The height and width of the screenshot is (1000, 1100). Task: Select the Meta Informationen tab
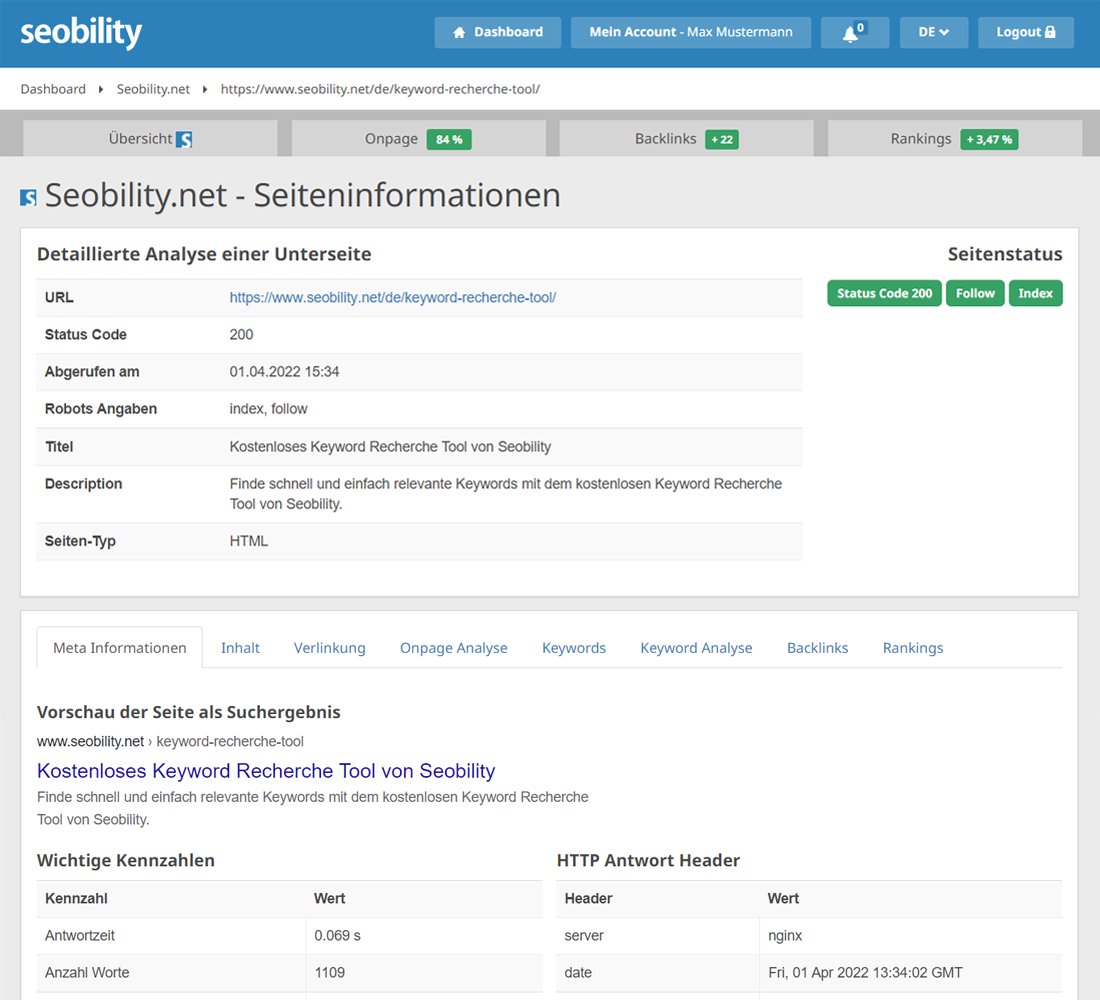click(x=120, y=648)
